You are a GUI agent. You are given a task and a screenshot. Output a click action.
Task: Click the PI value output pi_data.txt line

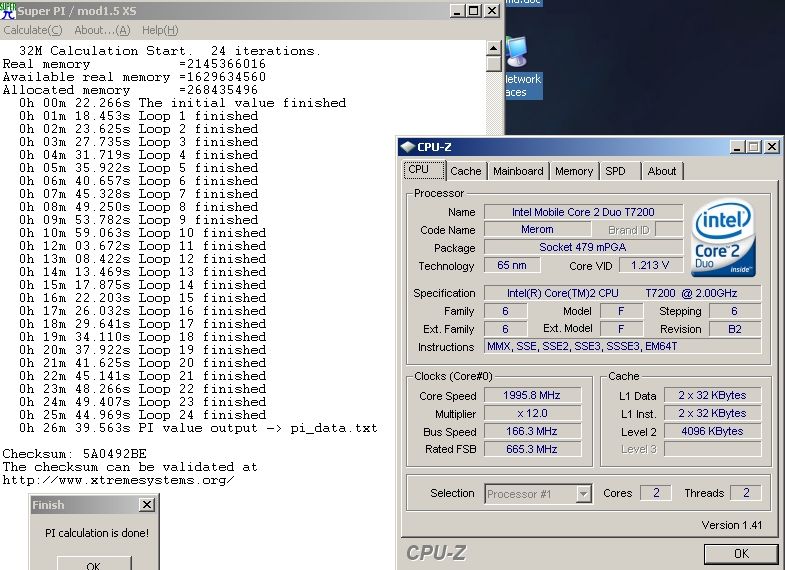pos(198,428)
